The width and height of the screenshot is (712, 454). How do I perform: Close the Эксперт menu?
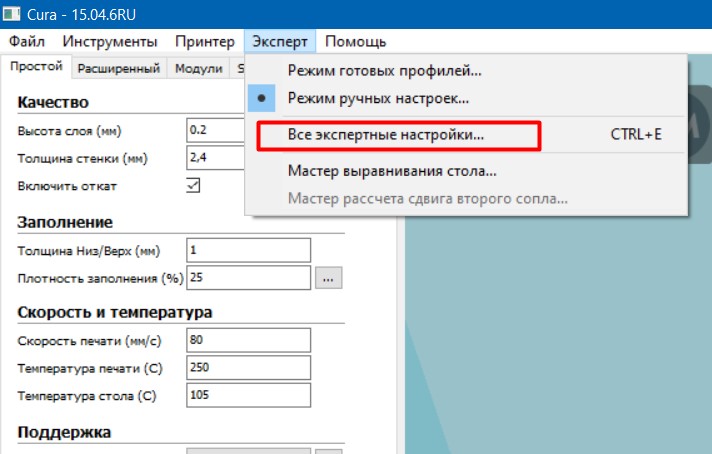point(280,41)
